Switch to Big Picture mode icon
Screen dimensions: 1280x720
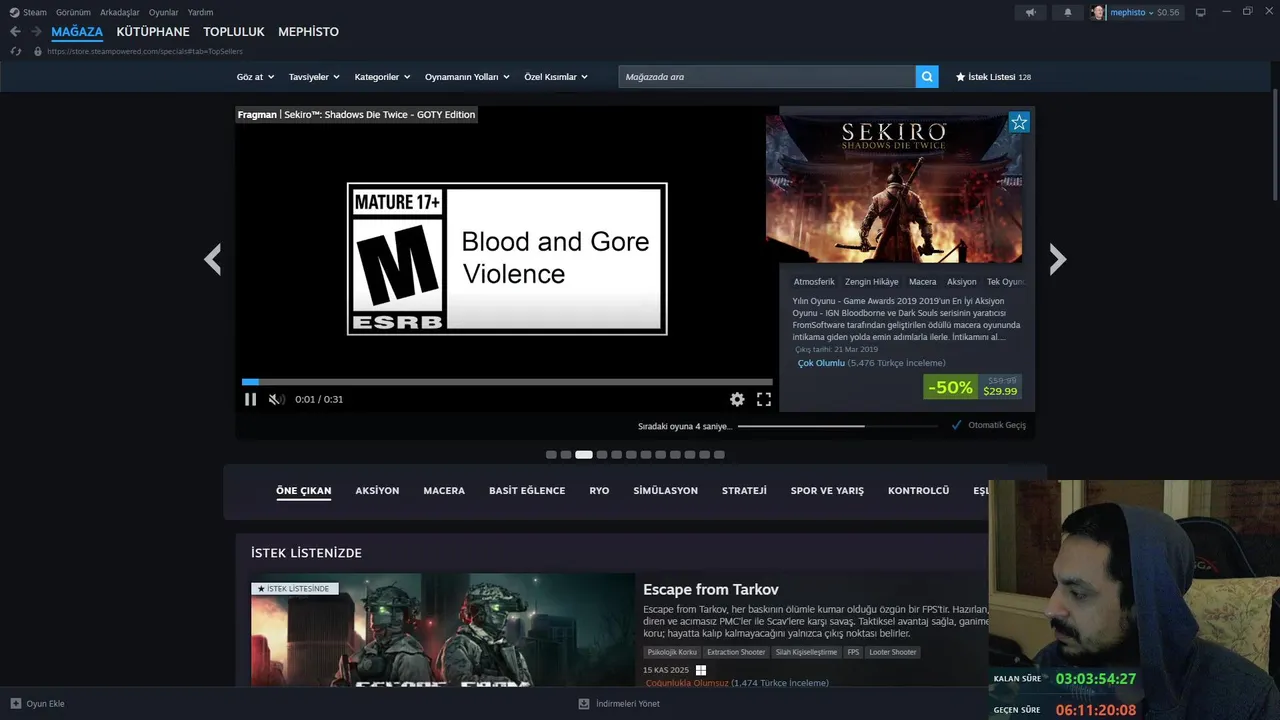1201,12
